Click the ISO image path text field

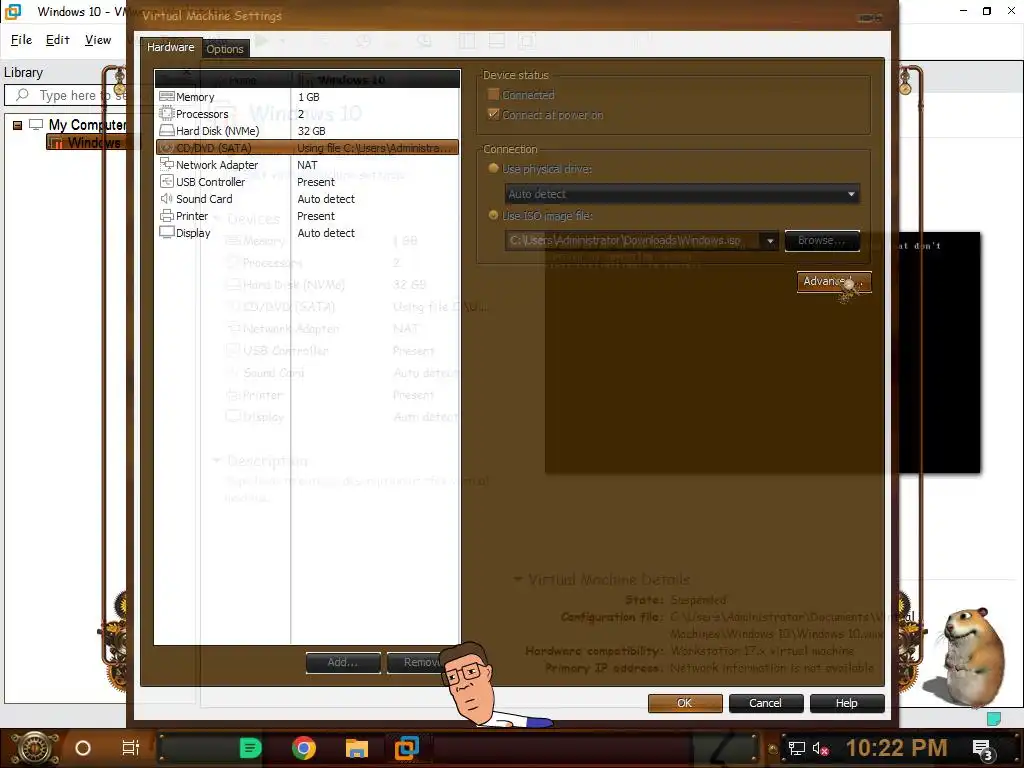point(633,240)
